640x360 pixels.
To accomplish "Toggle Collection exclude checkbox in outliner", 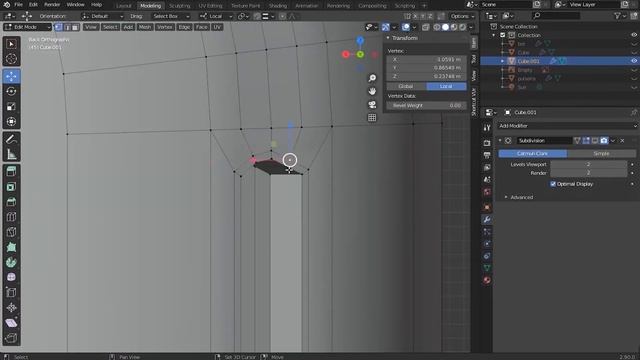I will (503, 35).
